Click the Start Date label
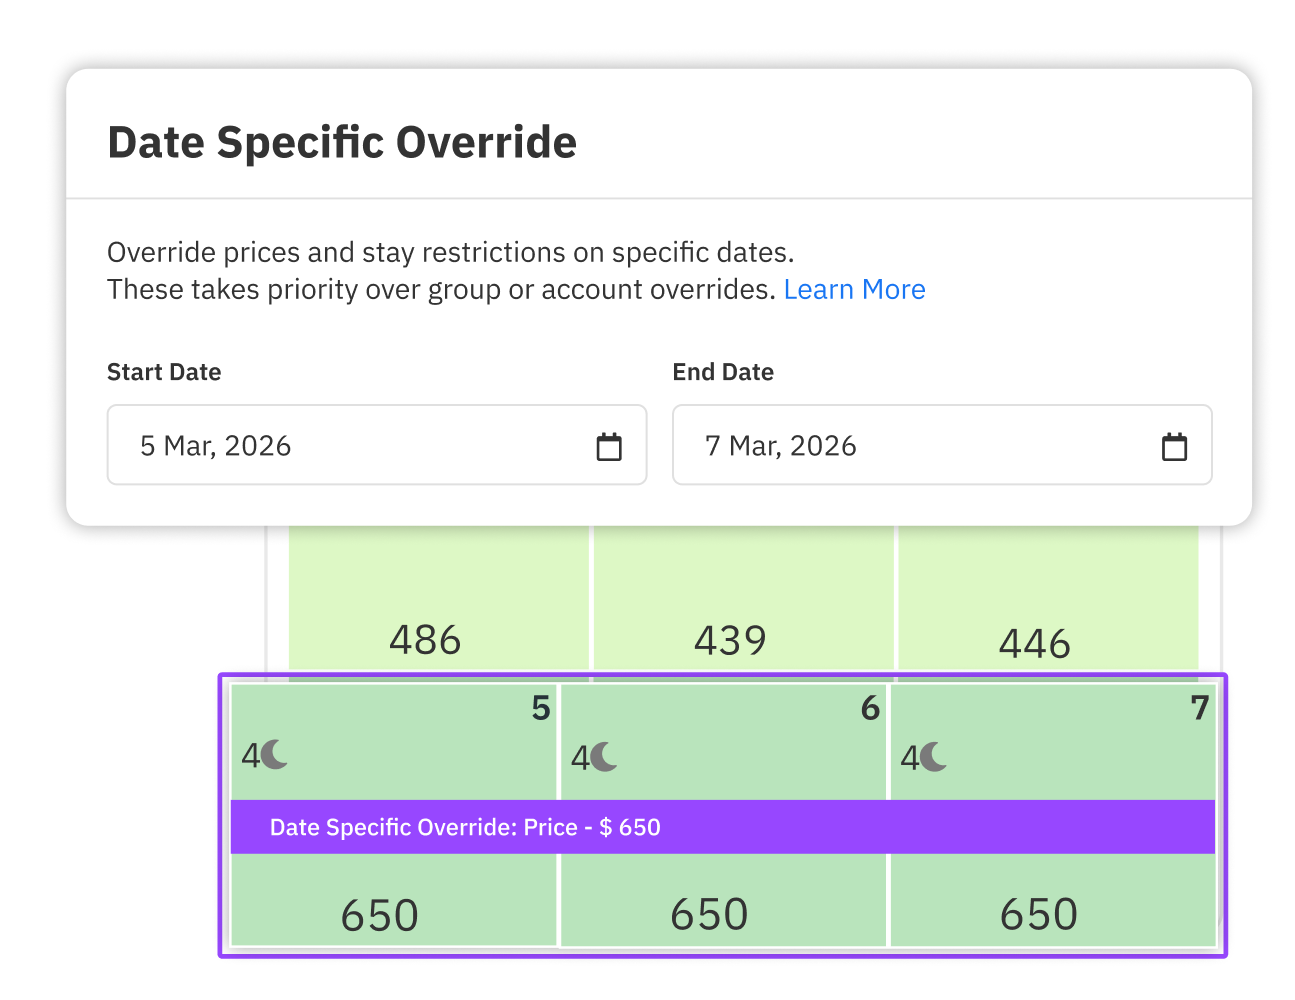1295x1000 pixels. [x=164, y=372]
